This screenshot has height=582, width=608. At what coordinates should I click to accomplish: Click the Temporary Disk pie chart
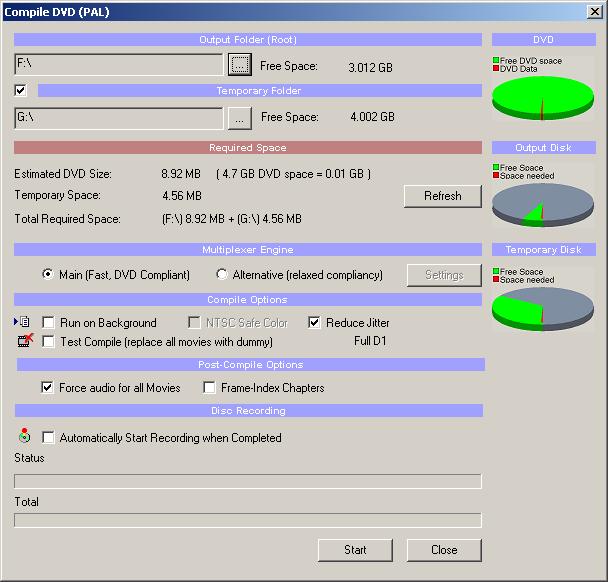(542, 308)
